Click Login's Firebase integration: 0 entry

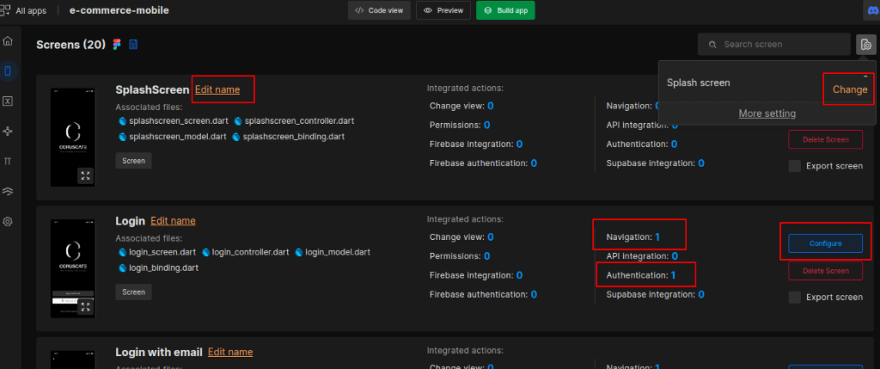(476, 275)
